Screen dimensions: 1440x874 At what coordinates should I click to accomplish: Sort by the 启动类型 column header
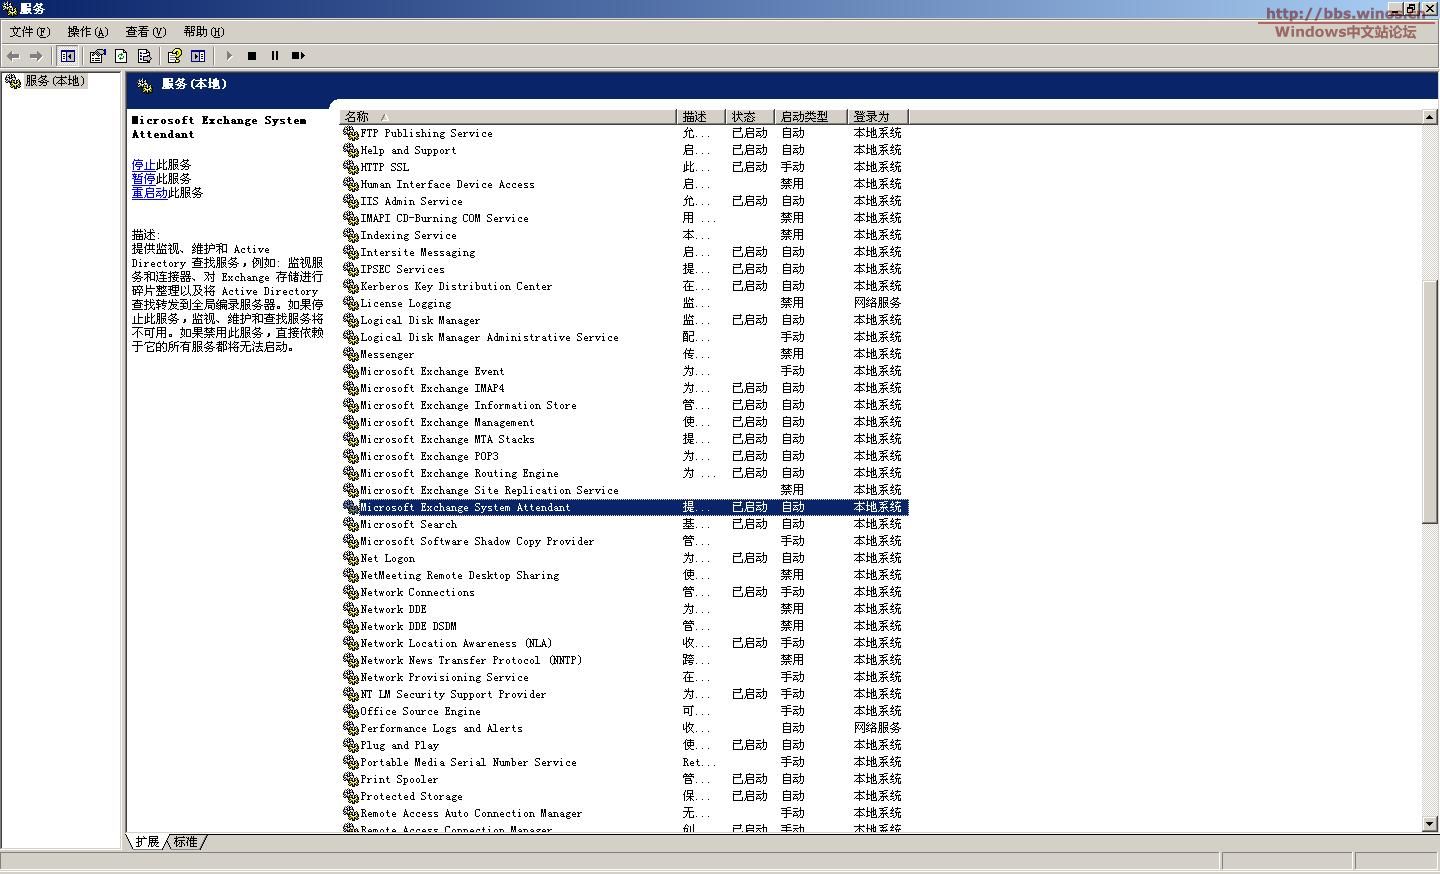point(811,117)
